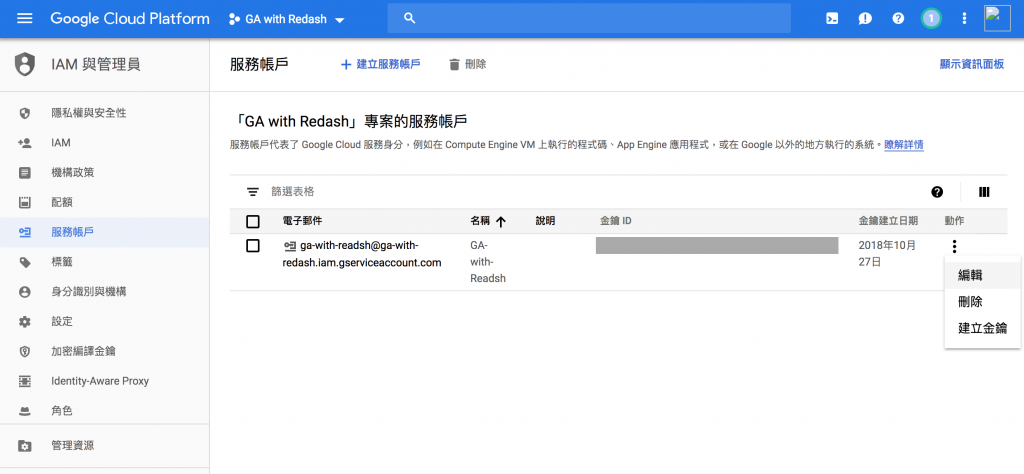Click the 設定 gear icon

click(x=25, y=322)
